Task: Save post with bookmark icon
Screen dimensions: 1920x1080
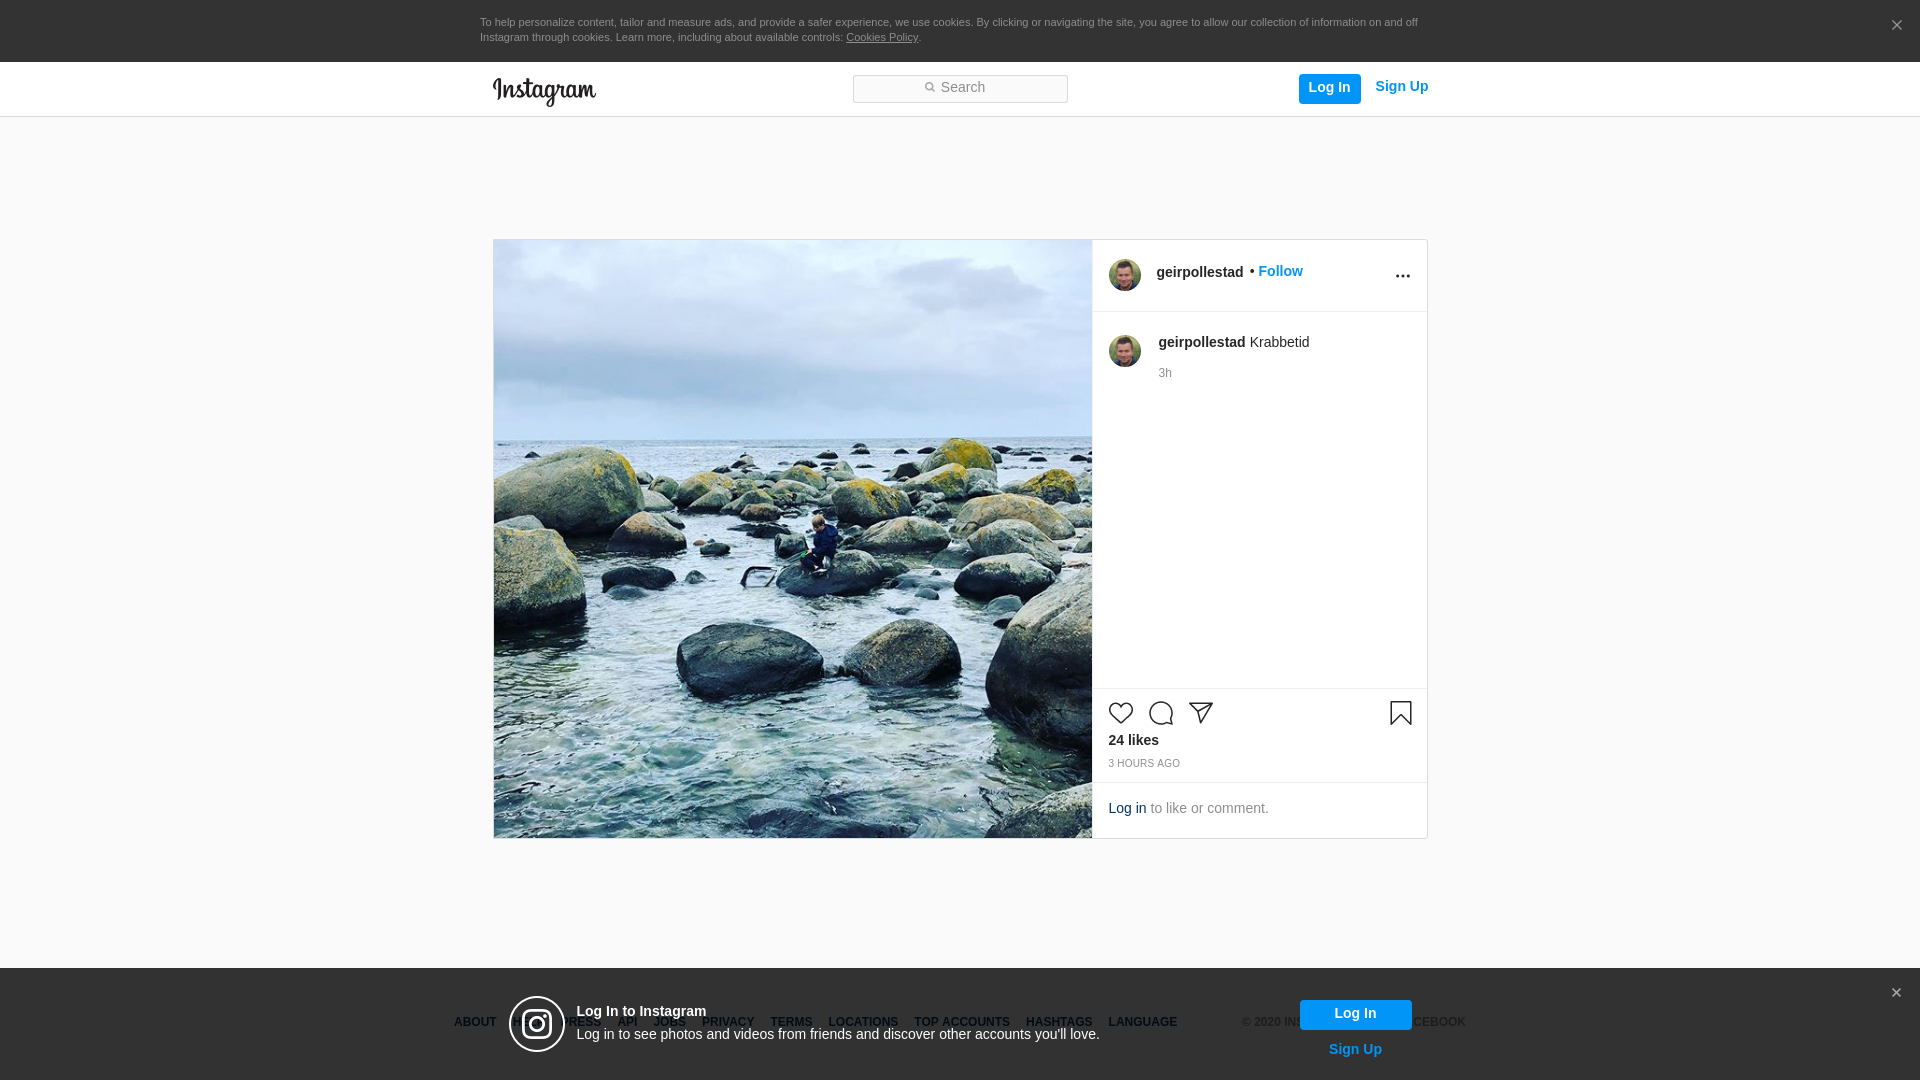Action: coord(1400,713)
